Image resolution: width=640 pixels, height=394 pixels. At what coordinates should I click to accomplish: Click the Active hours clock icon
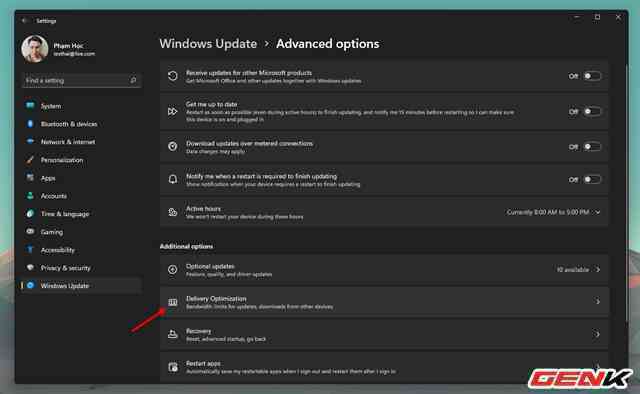(x=173, y=212)
